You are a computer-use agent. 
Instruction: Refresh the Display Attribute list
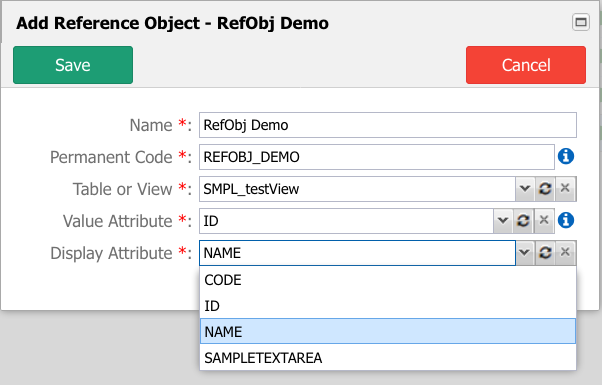545,253
